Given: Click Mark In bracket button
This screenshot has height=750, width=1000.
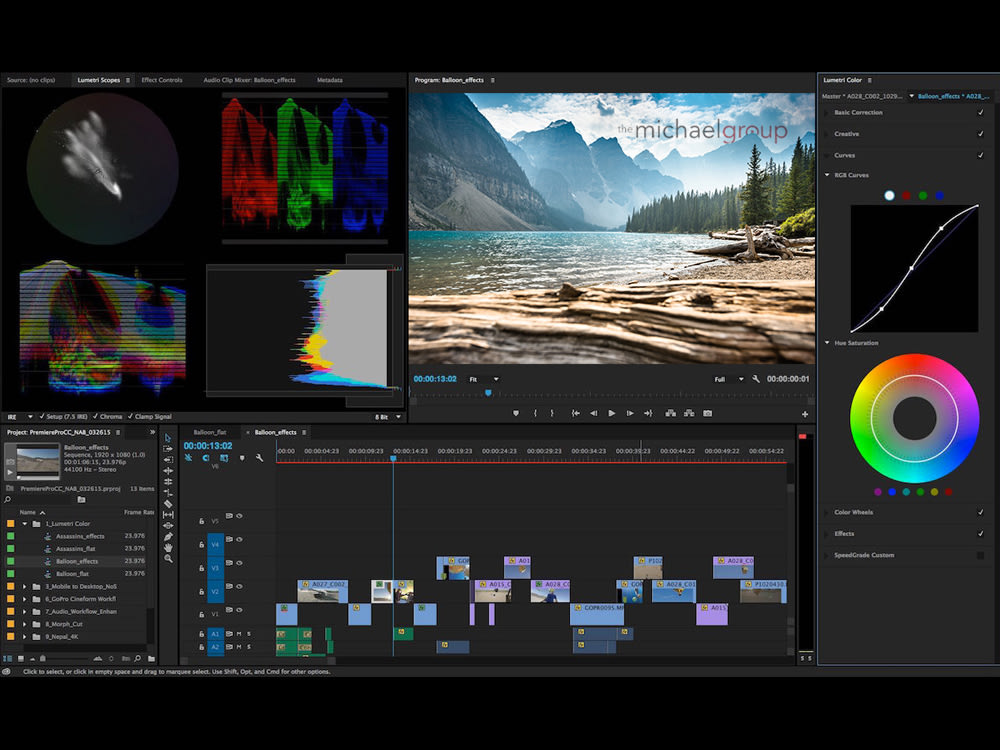Looking at the screenshot, I should pyautogui.click(x=535, y=413).
